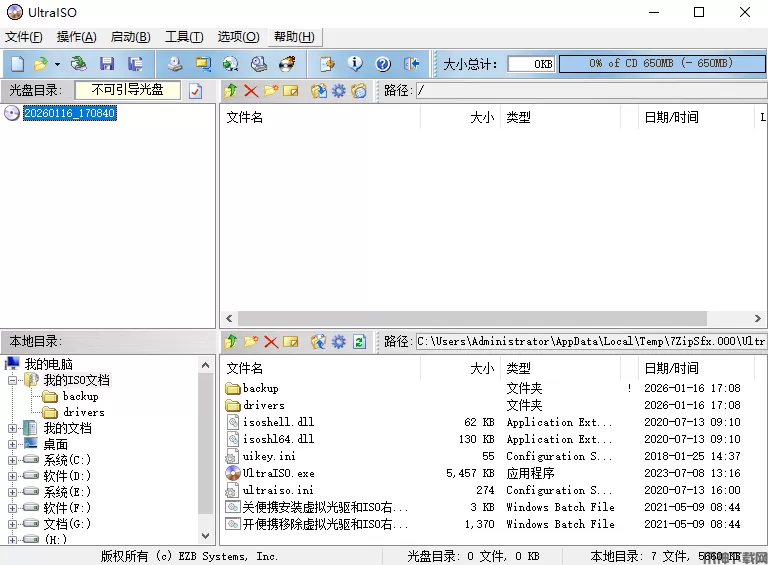Click the info 'i' bubble toolbar icon

[355, 64]
